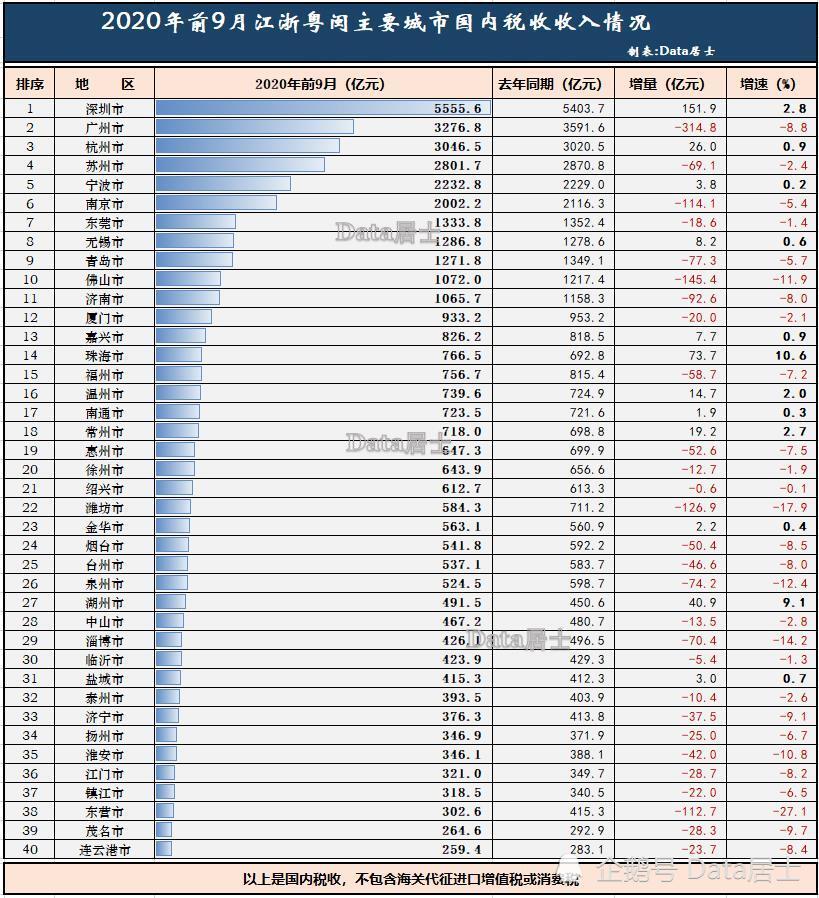
Task: Click the 排序 column header
Action: click(30, 84)
